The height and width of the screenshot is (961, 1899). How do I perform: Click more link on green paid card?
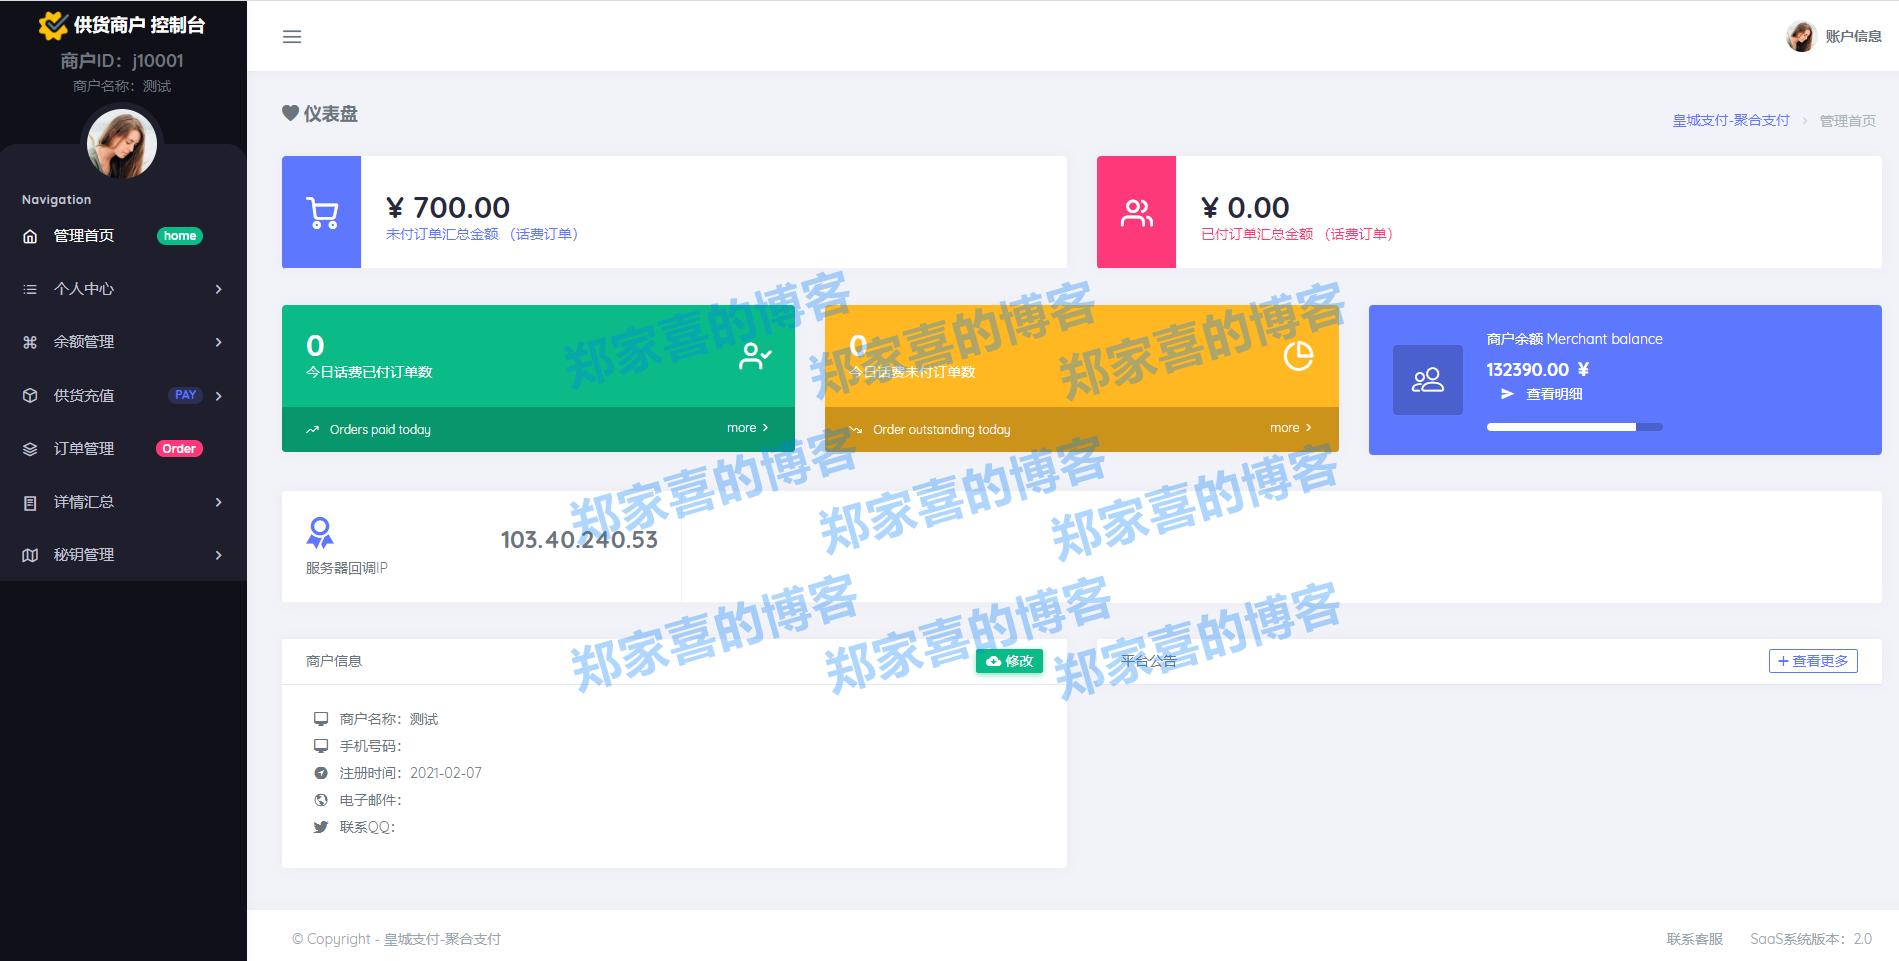pyautogui.click(x=747, y=428)
